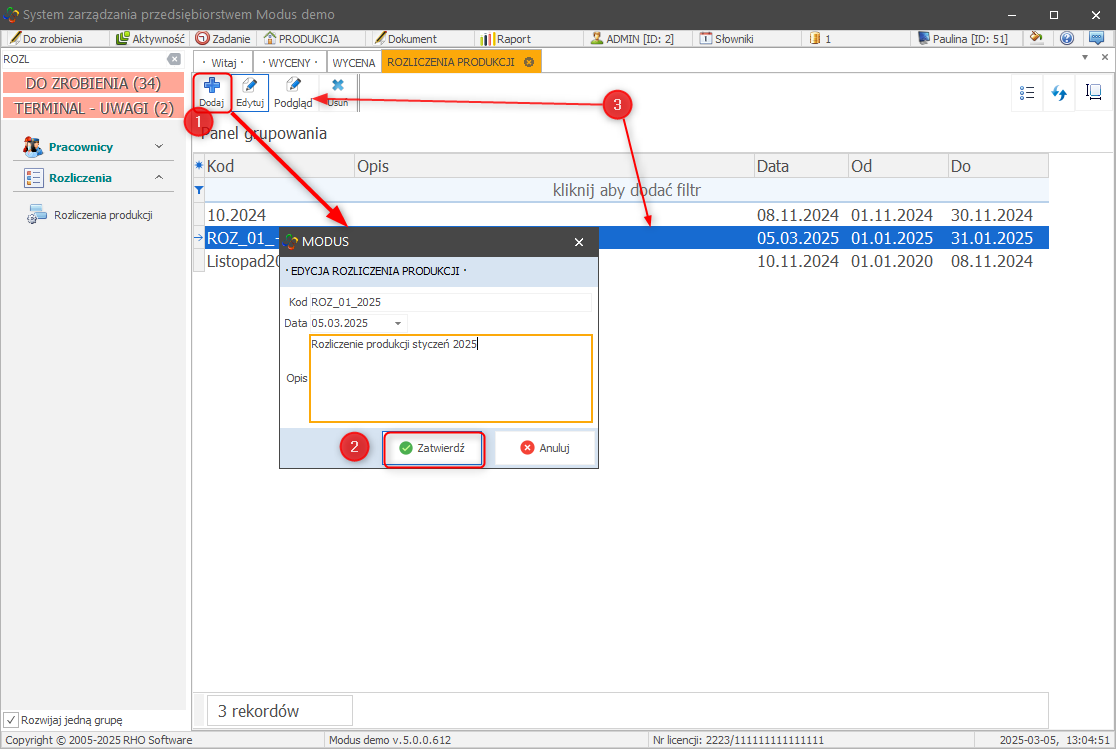The width and height of the screenshot is (1116, 749).
Task: Open the Data date picker dropdown
Action: pyautogui.click(x=398, y=323)
